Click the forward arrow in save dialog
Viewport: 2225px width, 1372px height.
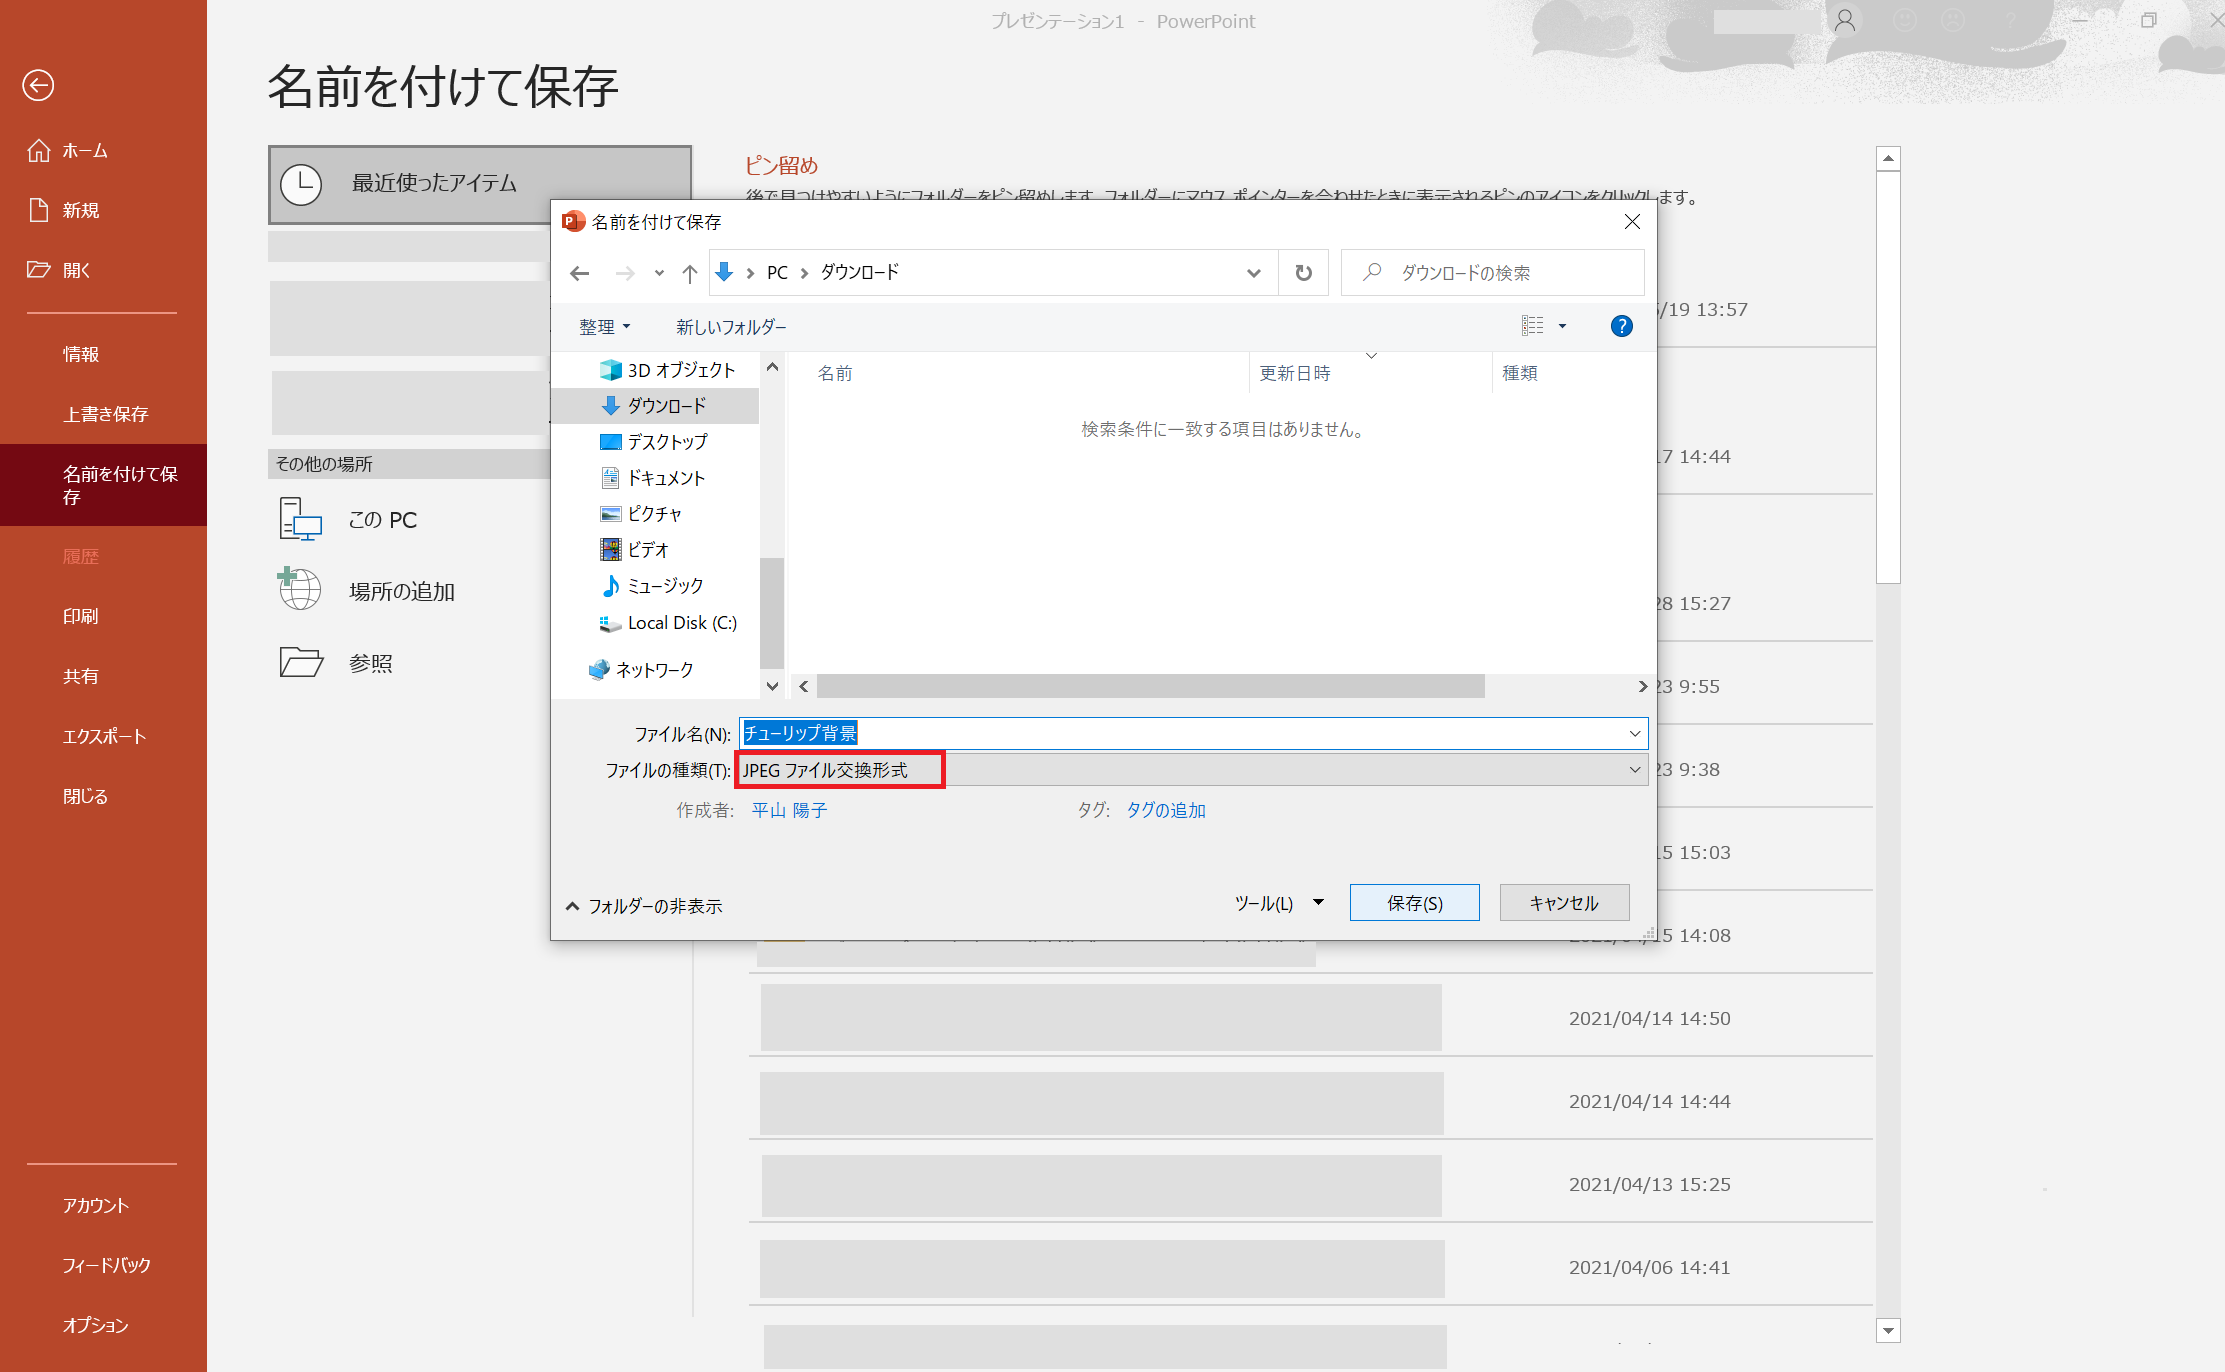625,273
